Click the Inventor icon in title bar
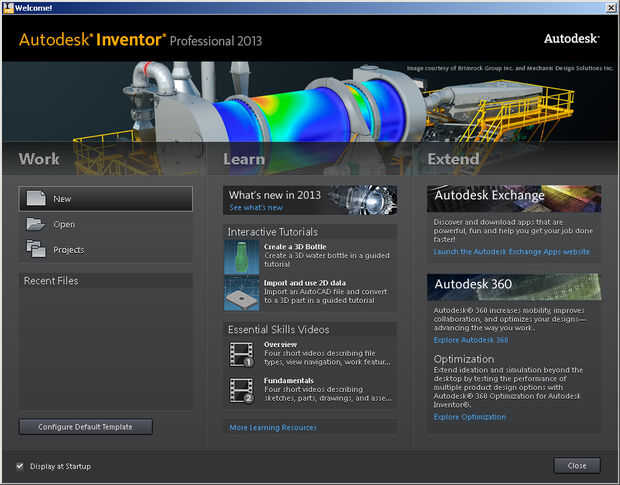The image size is (620, 485). pos(8,8)
